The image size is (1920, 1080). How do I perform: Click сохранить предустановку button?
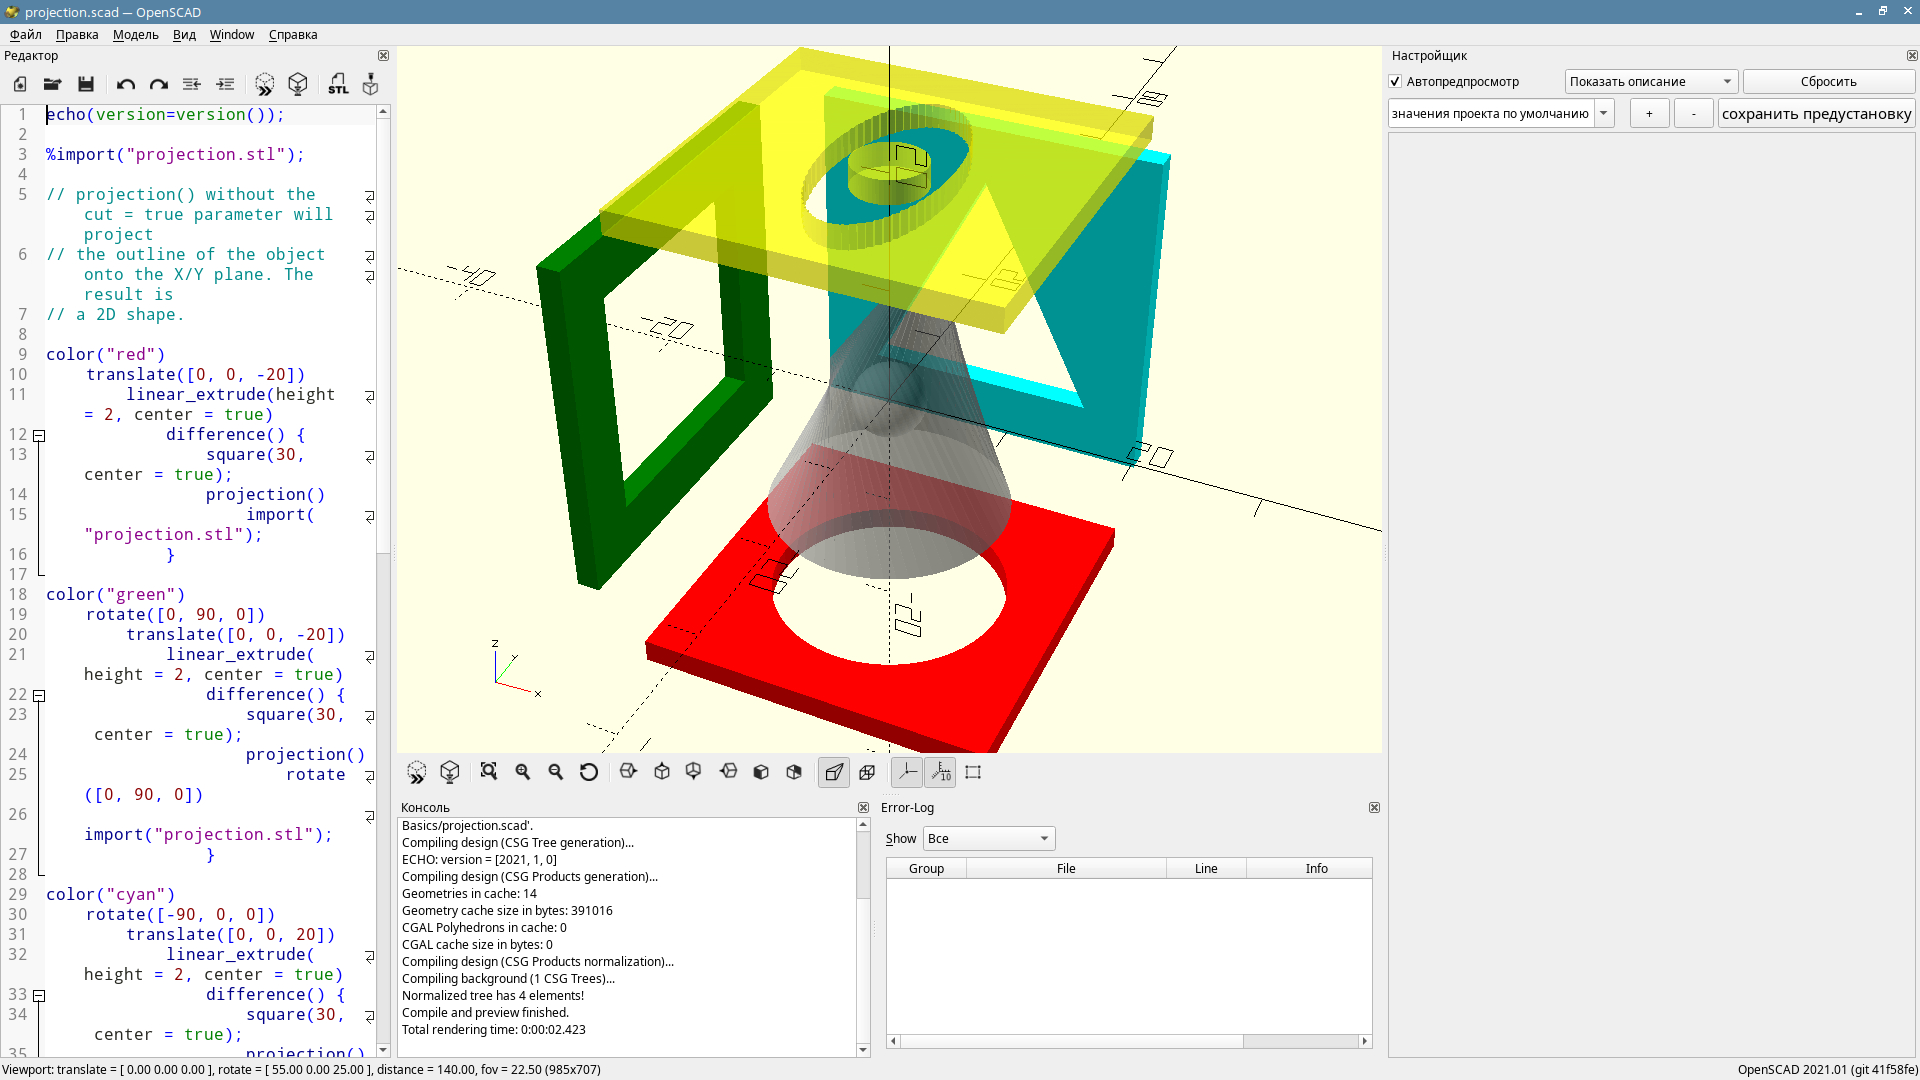coord(1816,114)
